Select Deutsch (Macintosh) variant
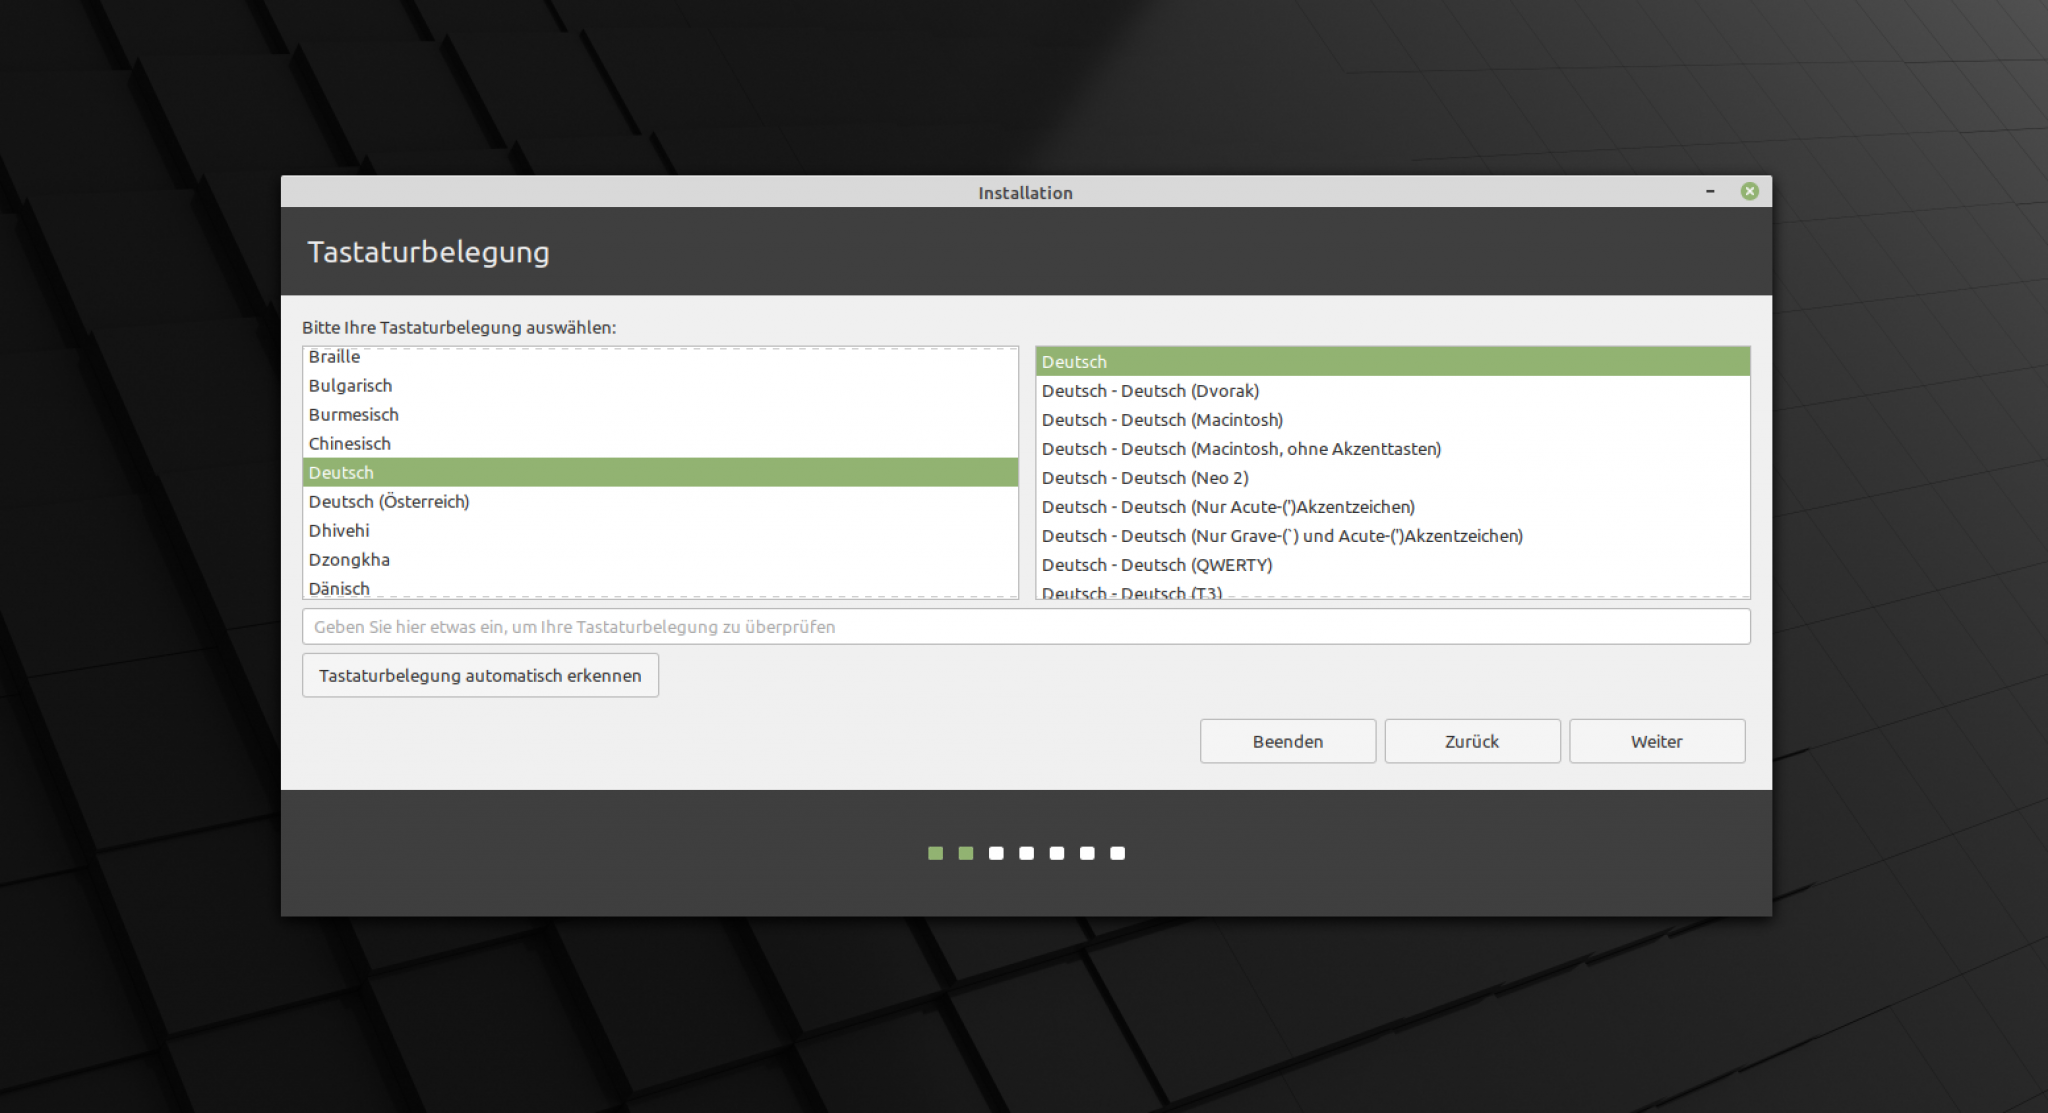 click(1393, 420)
